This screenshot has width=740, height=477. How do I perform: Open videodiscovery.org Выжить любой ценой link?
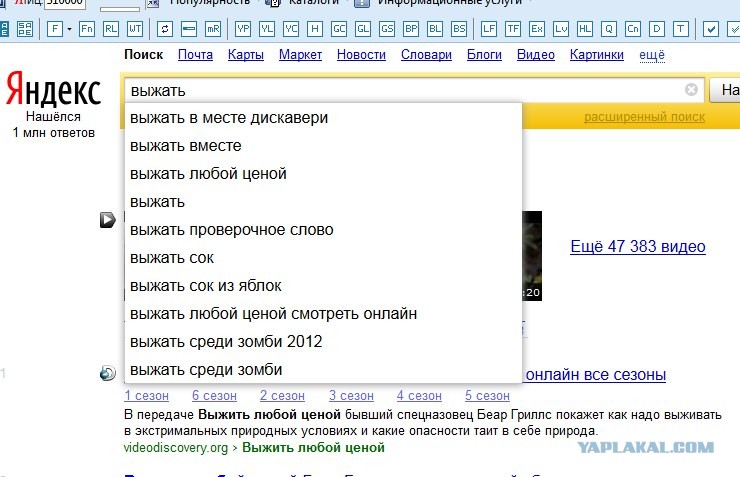254,447
